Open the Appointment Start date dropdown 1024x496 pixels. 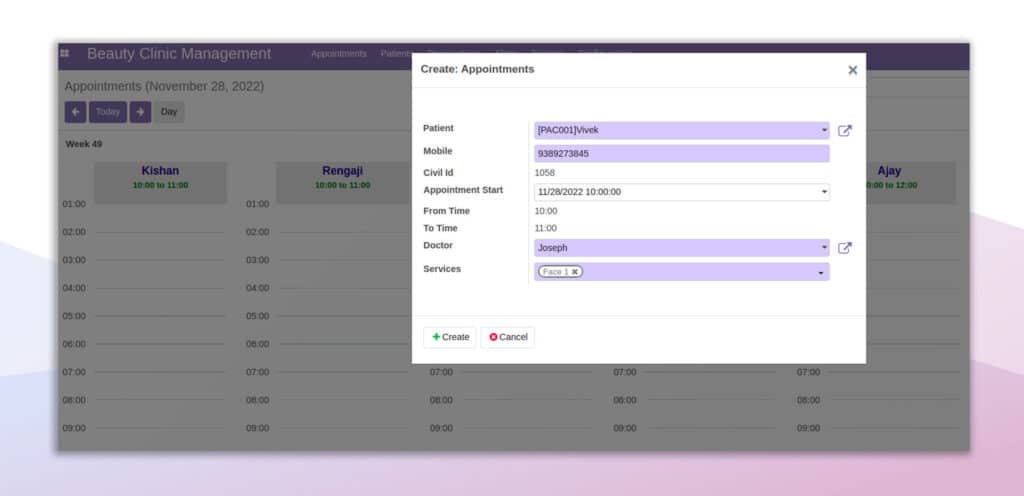pos(824,192)
